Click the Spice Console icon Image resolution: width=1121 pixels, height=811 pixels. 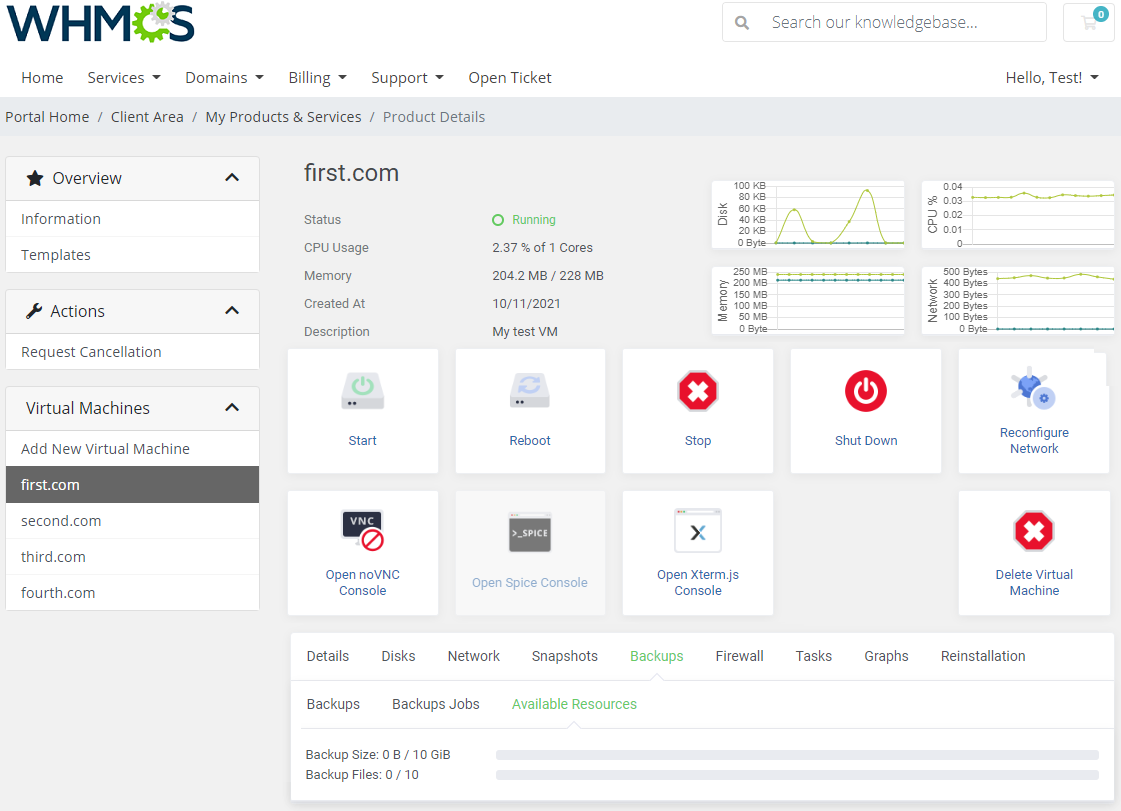(530, 532)
